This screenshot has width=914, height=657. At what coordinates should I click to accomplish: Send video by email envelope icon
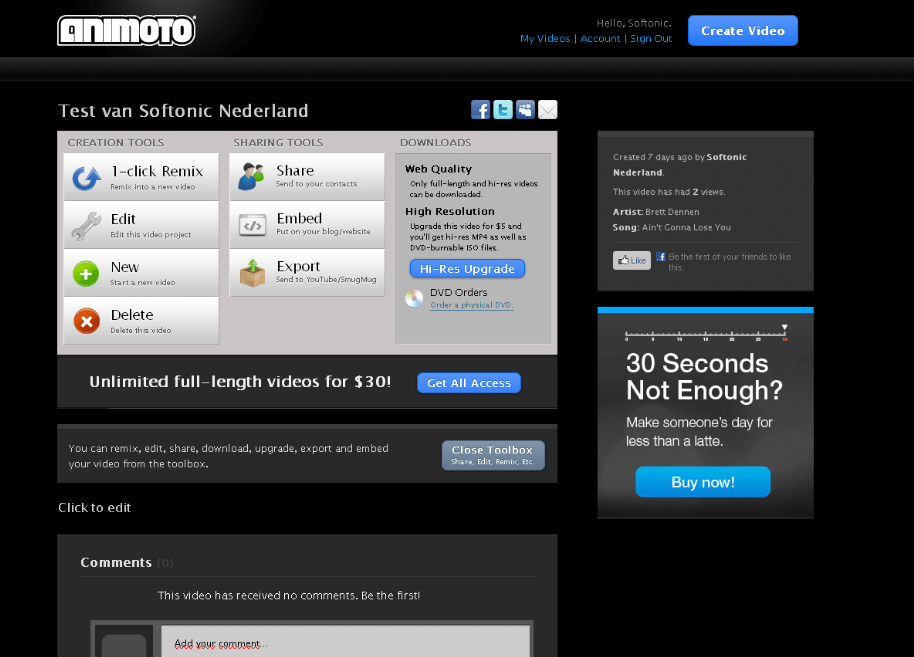tap(547, 110)
